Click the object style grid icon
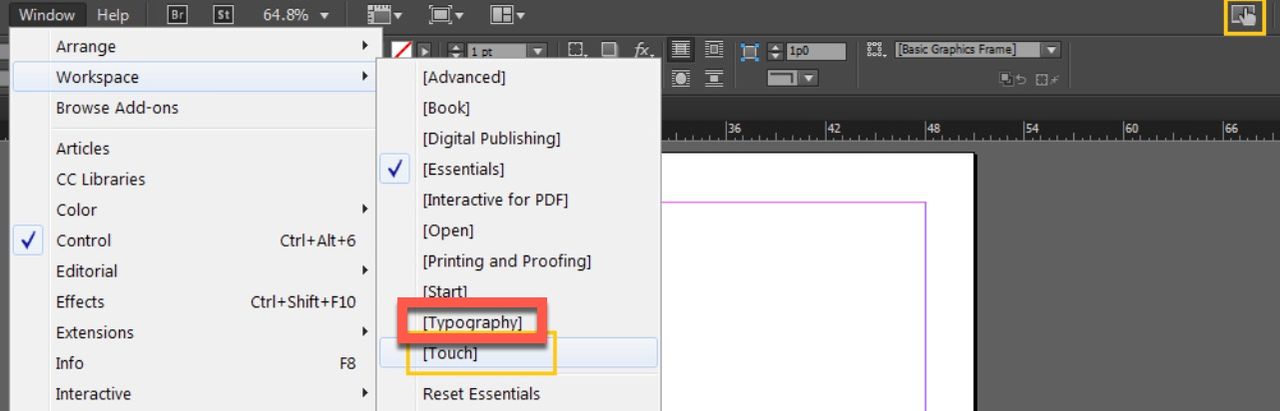Viewport: 1280px width, 411px height. (876, 50)
